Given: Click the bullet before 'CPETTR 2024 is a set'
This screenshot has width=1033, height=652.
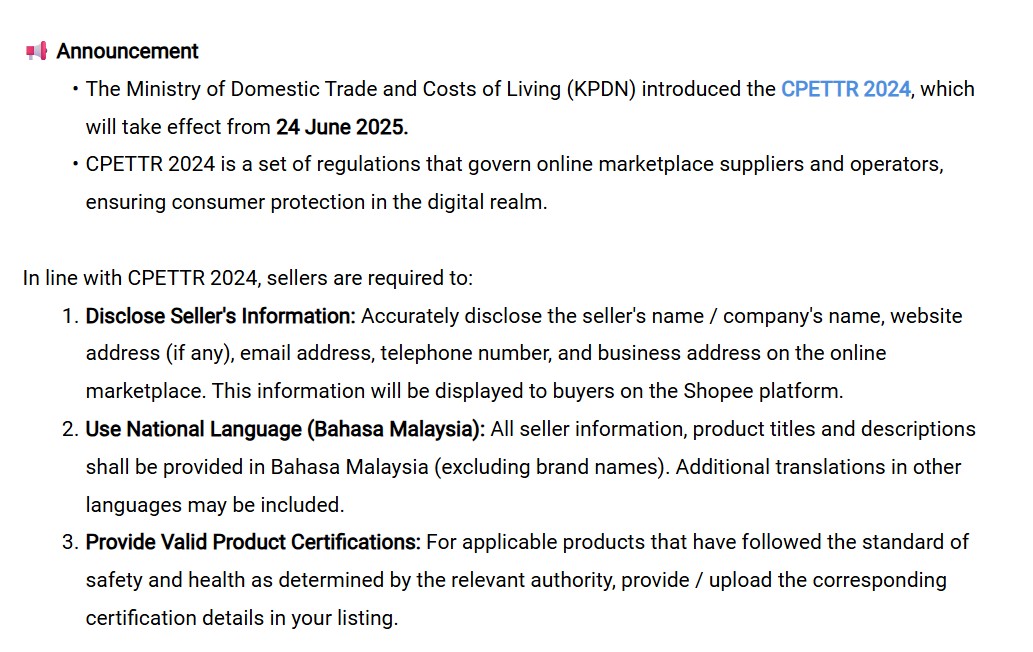Looking at the screenshot, I should (75, 164).
